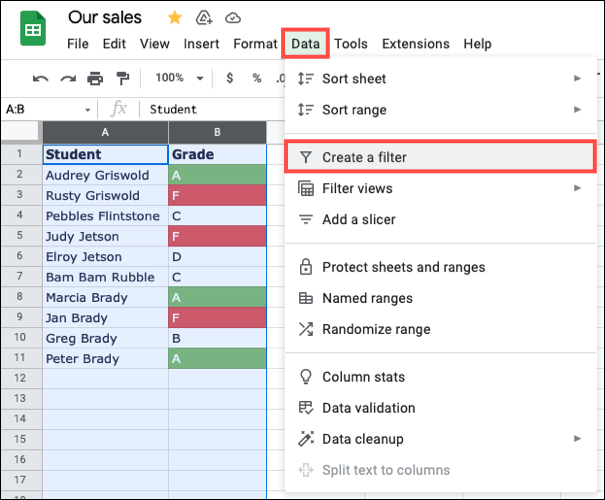Click the move to Drive folder icon
This screenshot has width=605, height=500.
[204, 18]
